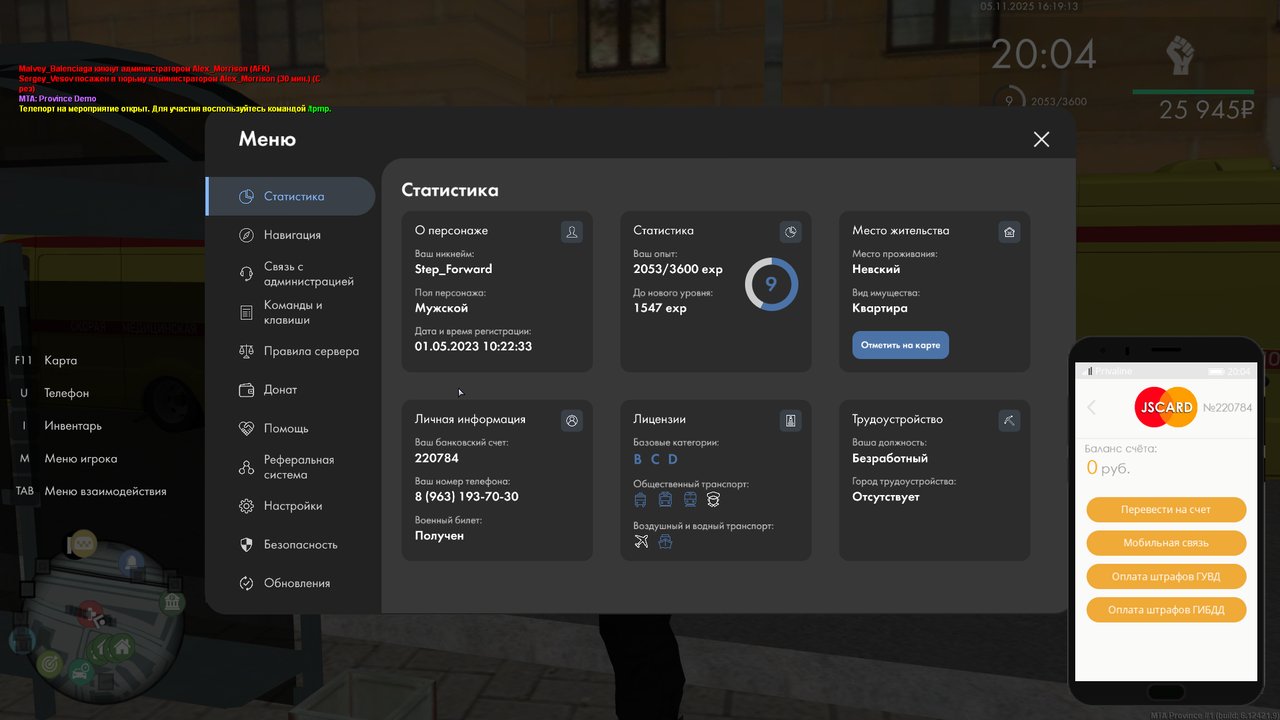Click license category C
This screenshot has height=720, width=1280.
[x=655, y=459]
